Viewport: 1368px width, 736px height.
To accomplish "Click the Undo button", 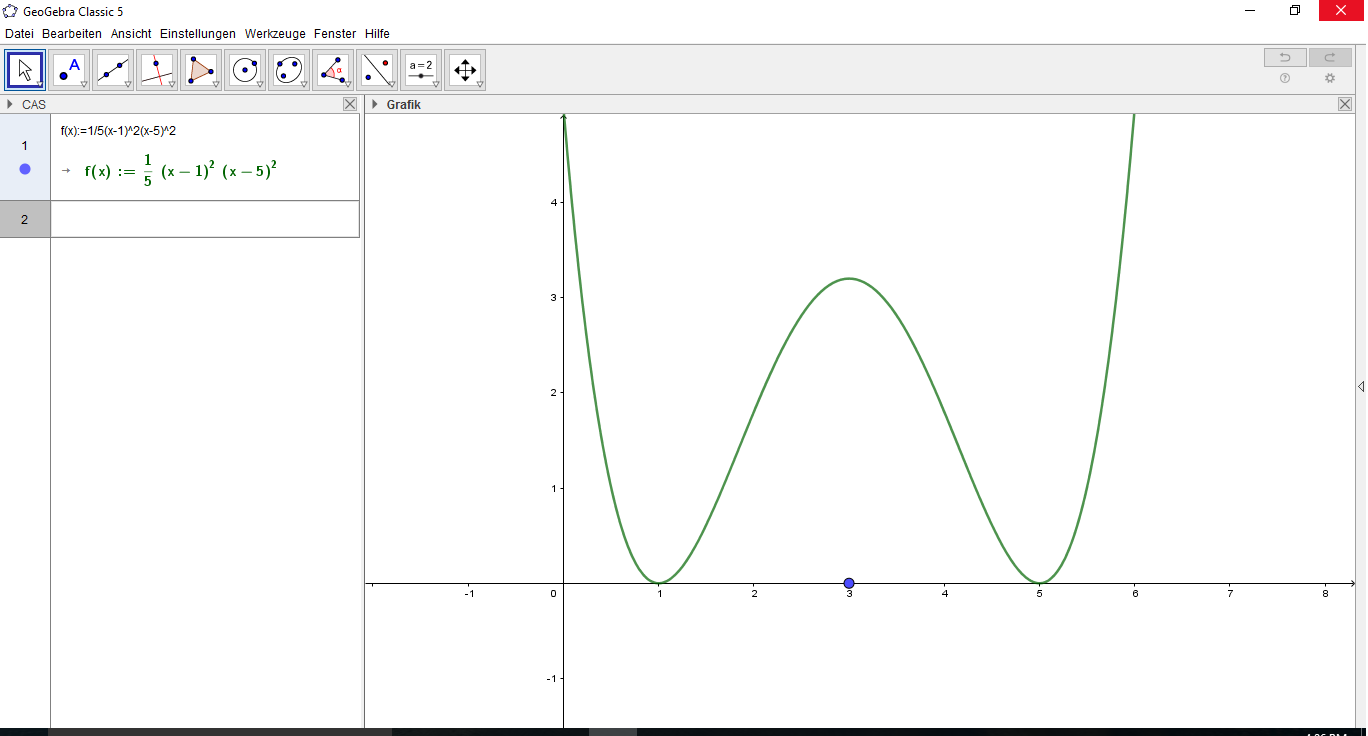I will click(1285, 58).
